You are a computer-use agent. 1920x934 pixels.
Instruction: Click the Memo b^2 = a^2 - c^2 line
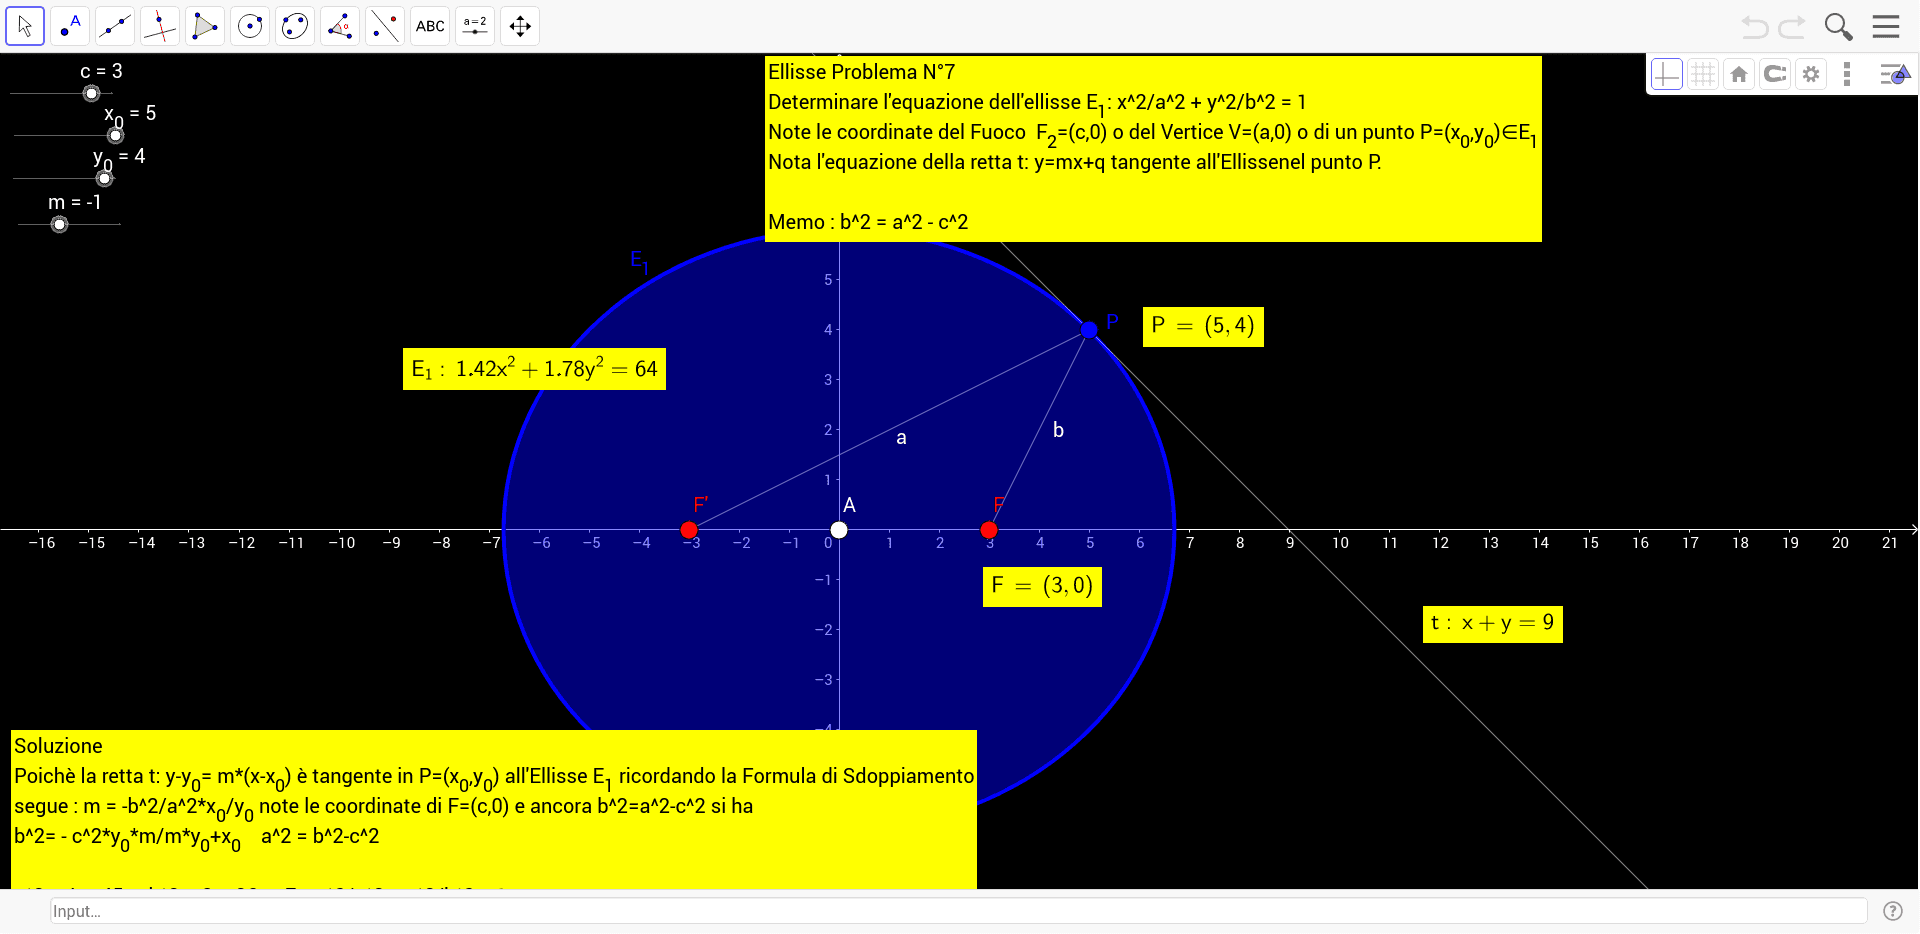coord(867,222)
